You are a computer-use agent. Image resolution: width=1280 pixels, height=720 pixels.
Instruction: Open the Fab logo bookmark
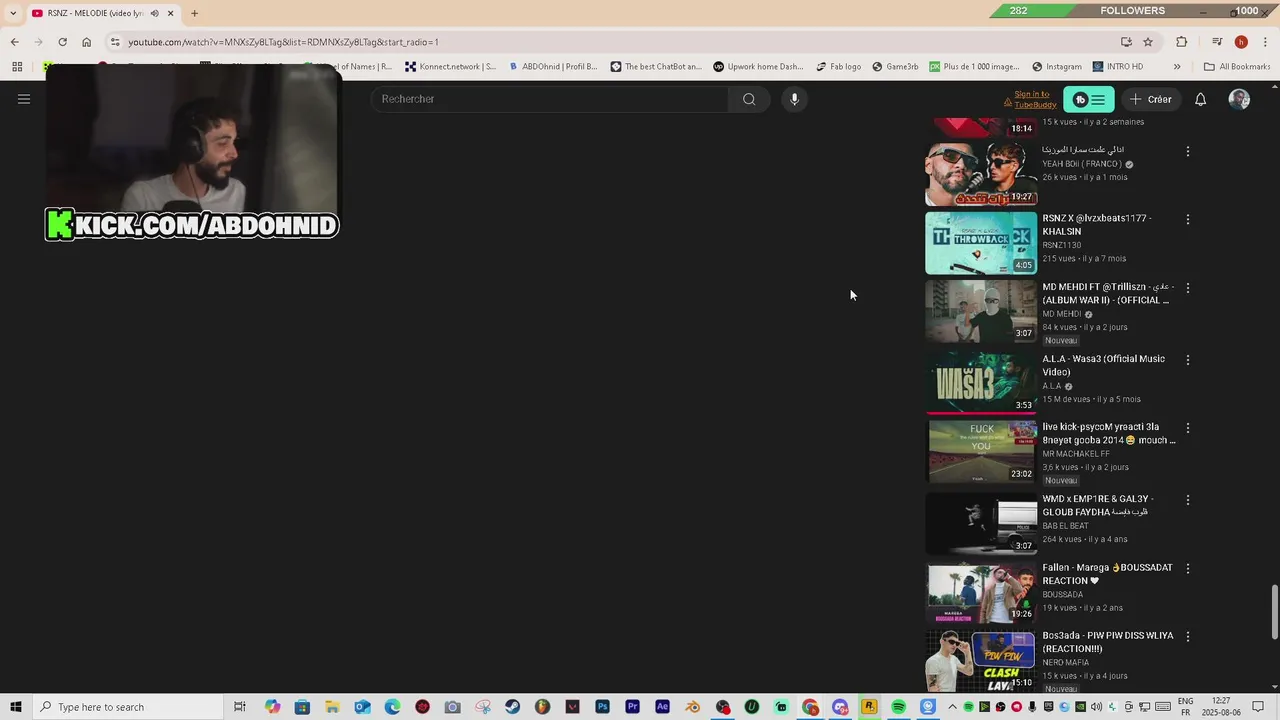coord(838,67)
